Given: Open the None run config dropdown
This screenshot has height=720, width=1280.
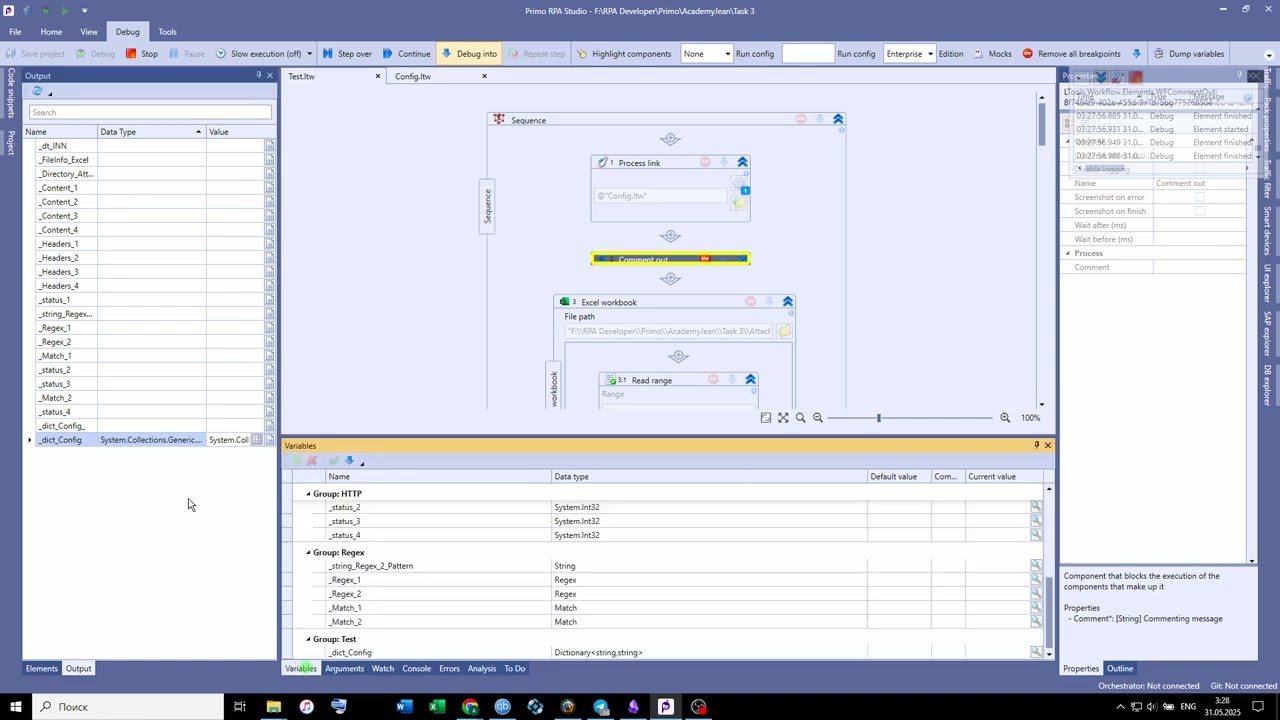Looking at the screenshot, I should tap(706, 54).
